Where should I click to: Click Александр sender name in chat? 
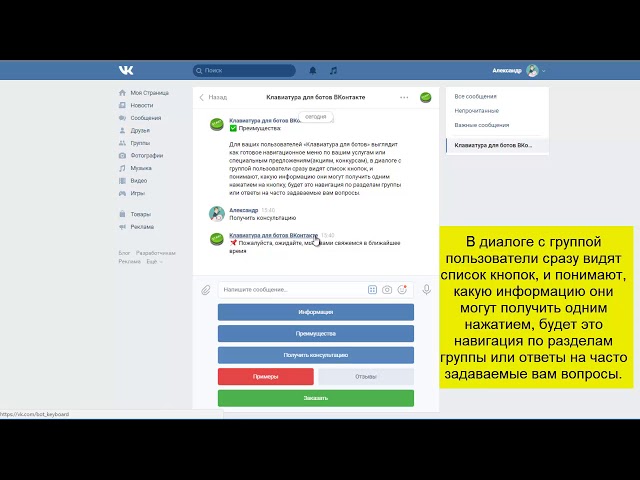point(244,210)
